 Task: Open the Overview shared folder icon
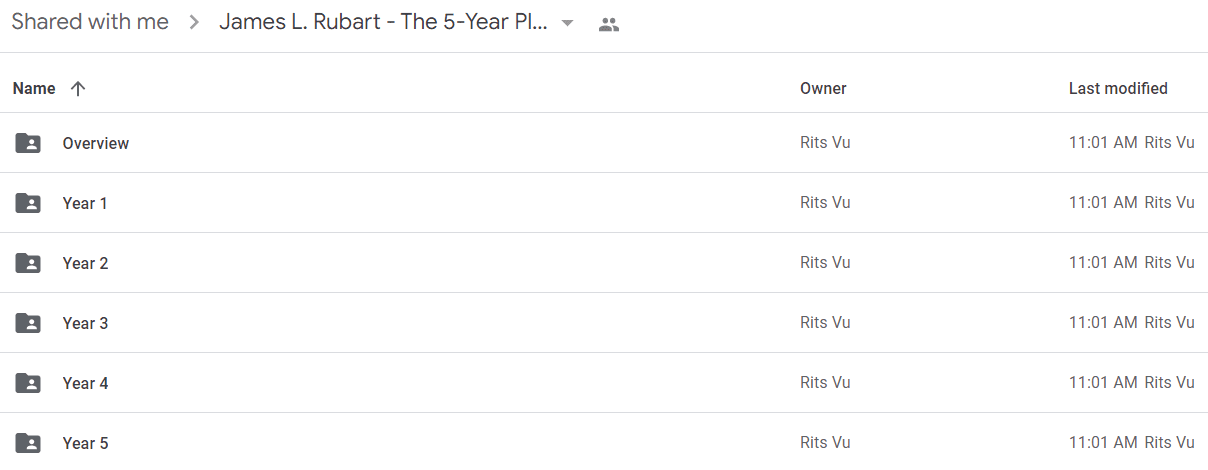coord(28,143)
